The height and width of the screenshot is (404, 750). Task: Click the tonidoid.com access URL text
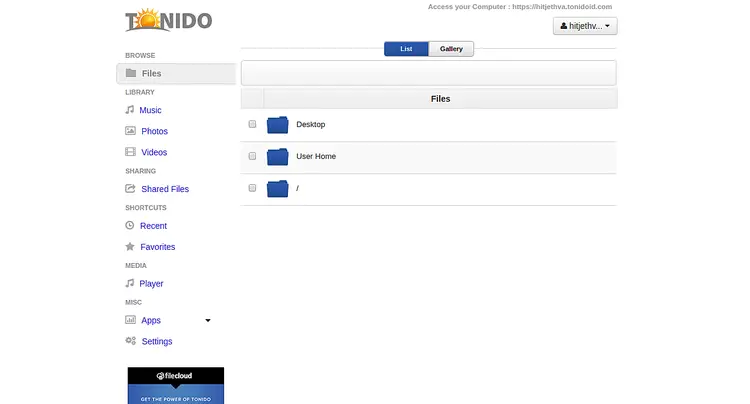click(x=562, y=7)
